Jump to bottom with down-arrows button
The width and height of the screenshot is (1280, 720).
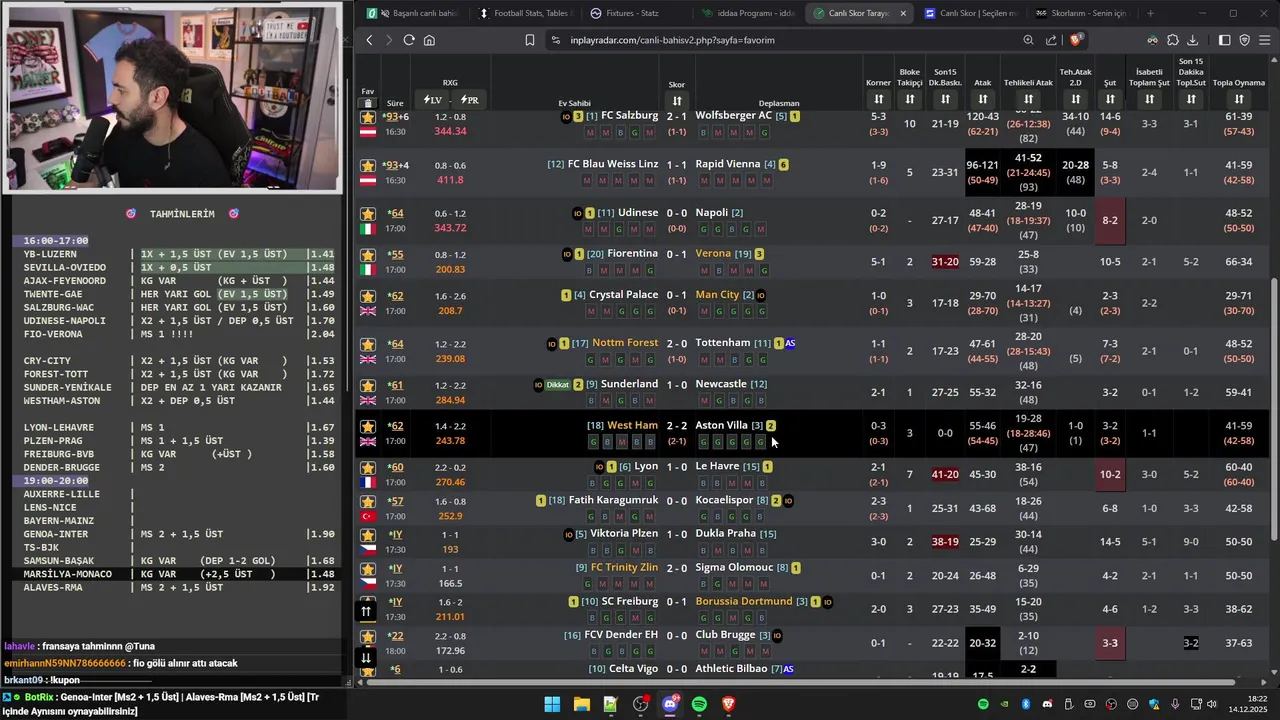pyautogui.click(x=366, y=657)
